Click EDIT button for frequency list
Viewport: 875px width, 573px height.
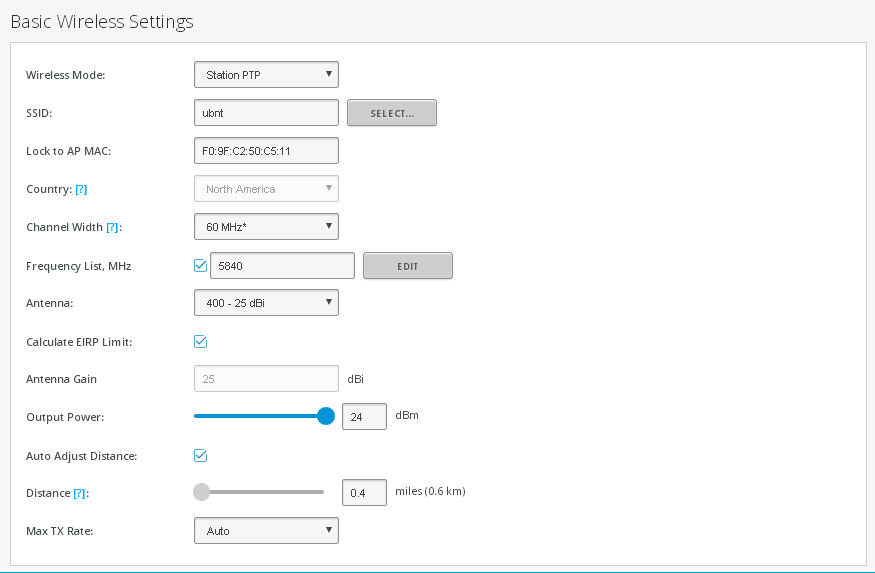coord(408,266)
